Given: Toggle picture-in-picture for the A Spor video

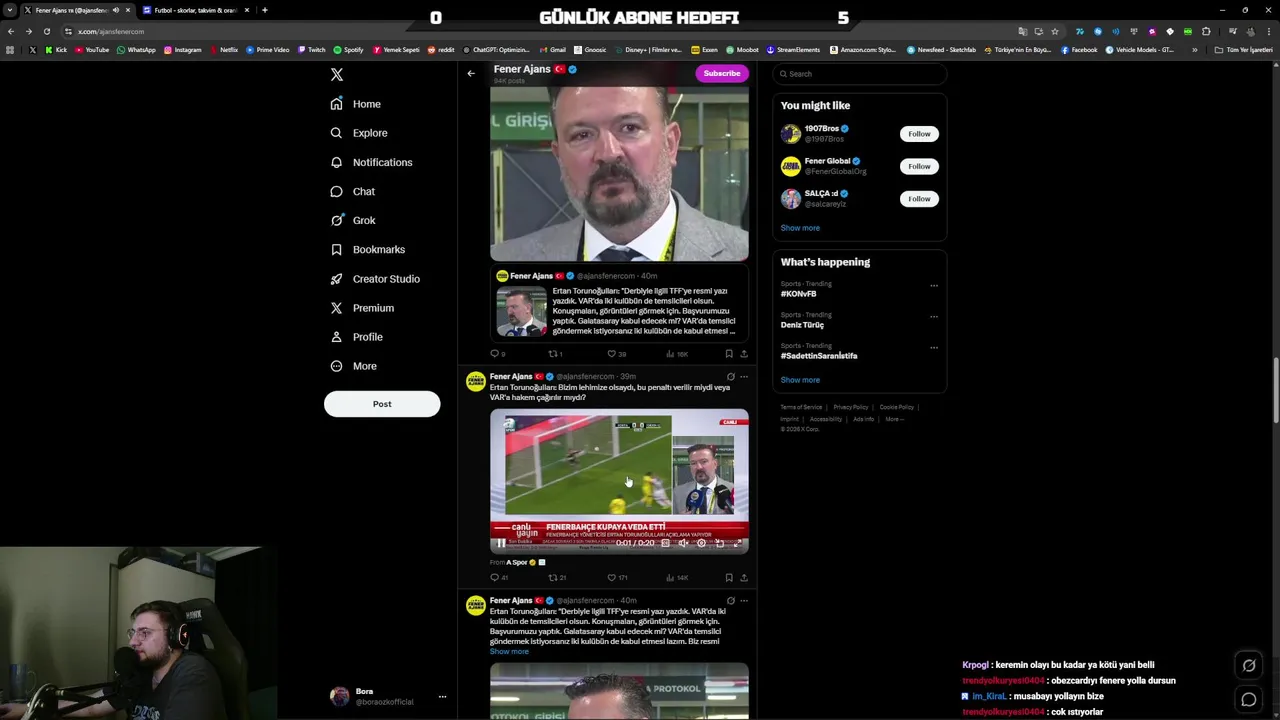Looking at the screenshot, I should 719,543.
